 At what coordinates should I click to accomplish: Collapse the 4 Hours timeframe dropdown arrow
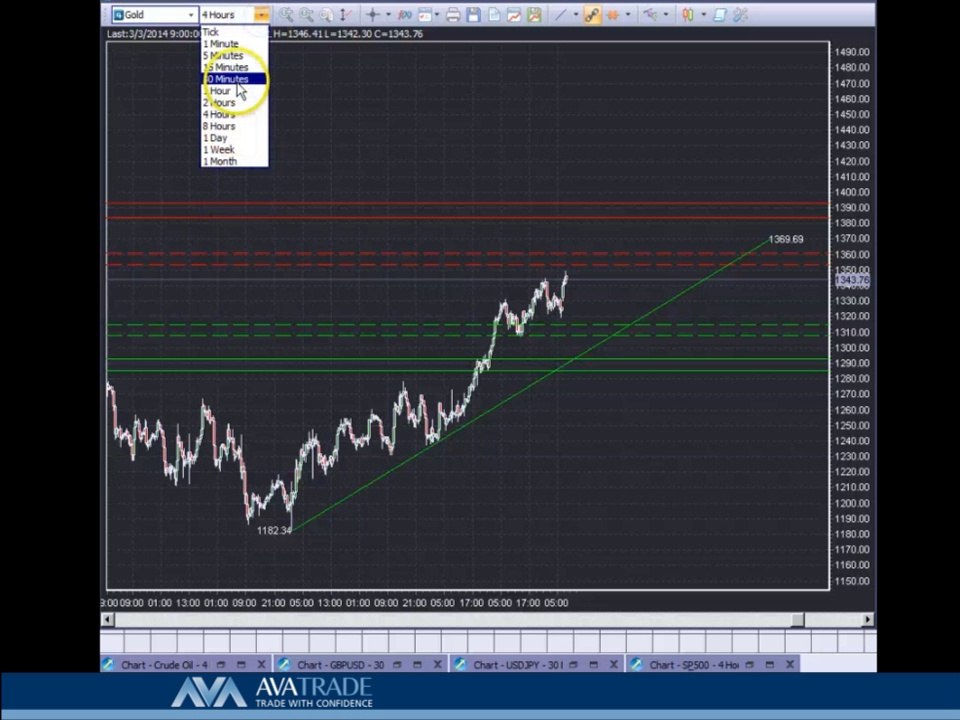pyautogui.click(x=261, y=15)
